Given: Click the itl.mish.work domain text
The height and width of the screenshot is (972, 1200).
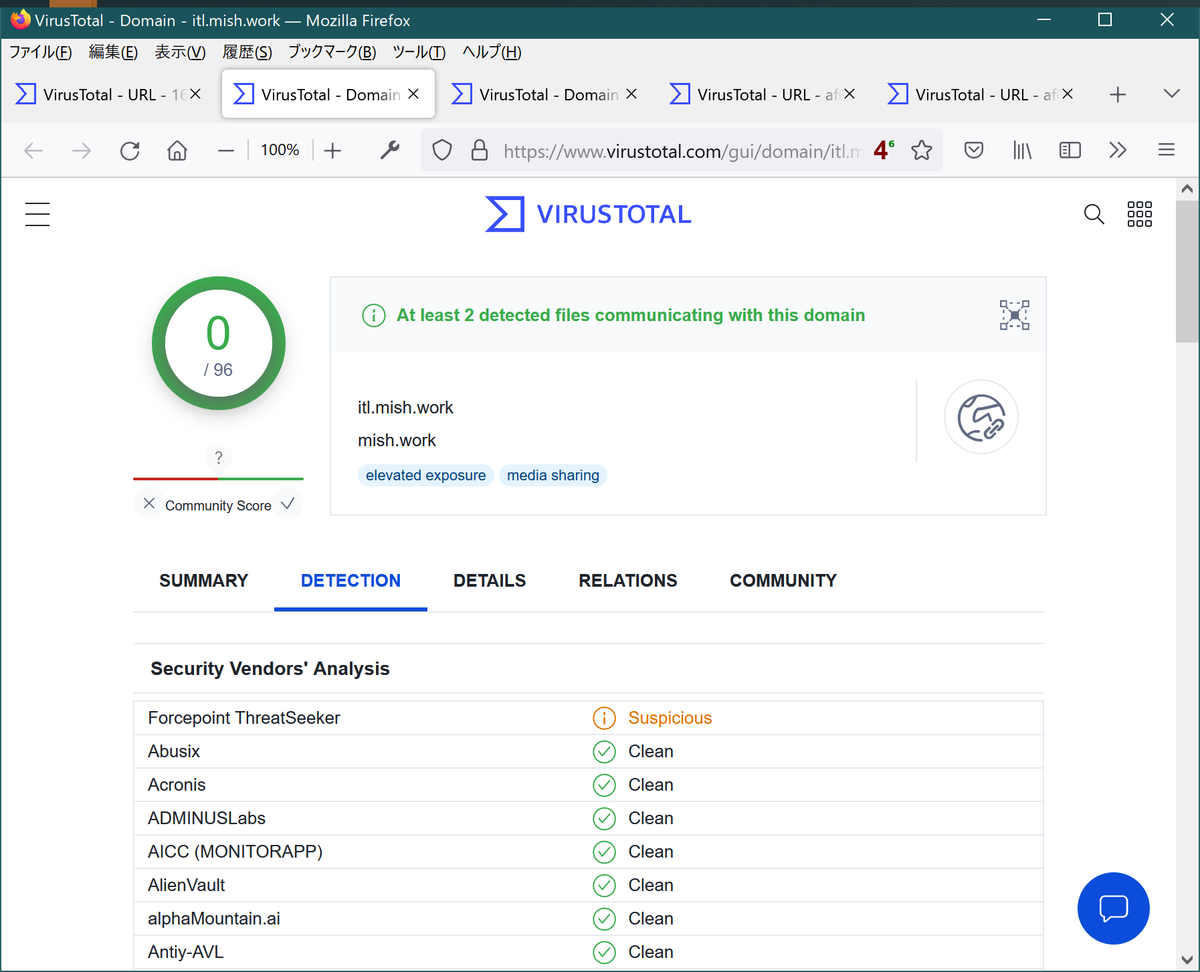Looking at the screenshot, I should coord(406,408).
